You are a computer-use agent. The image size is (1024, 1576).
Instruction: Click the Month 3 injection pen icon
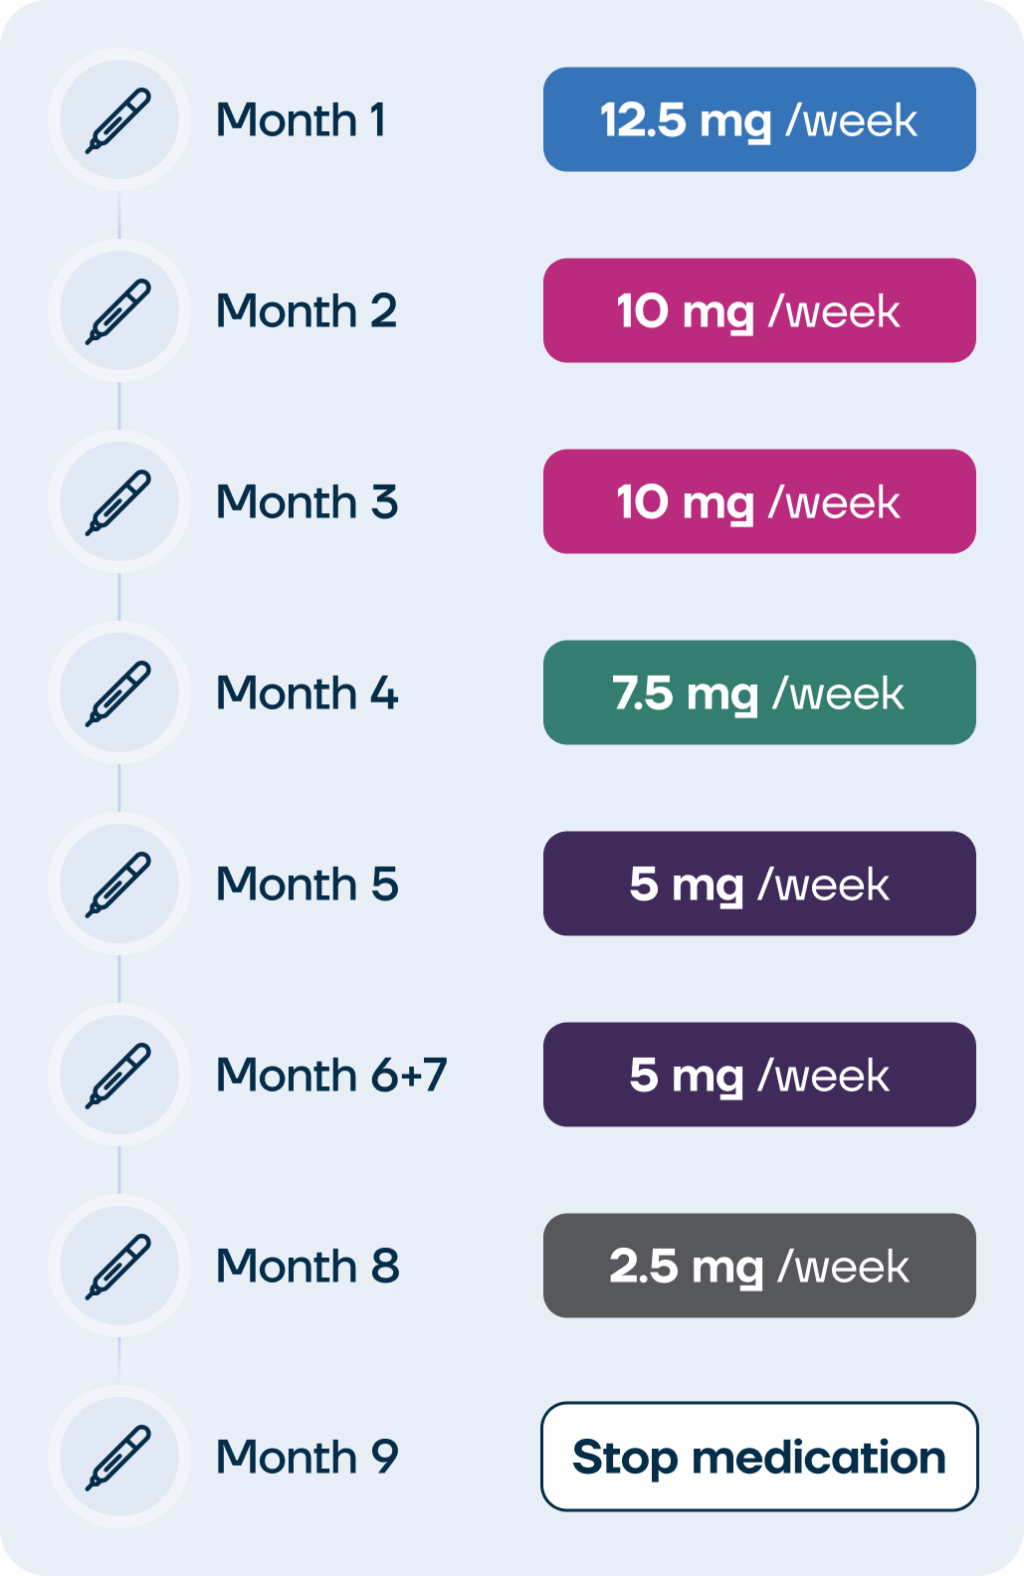[119, 502]
